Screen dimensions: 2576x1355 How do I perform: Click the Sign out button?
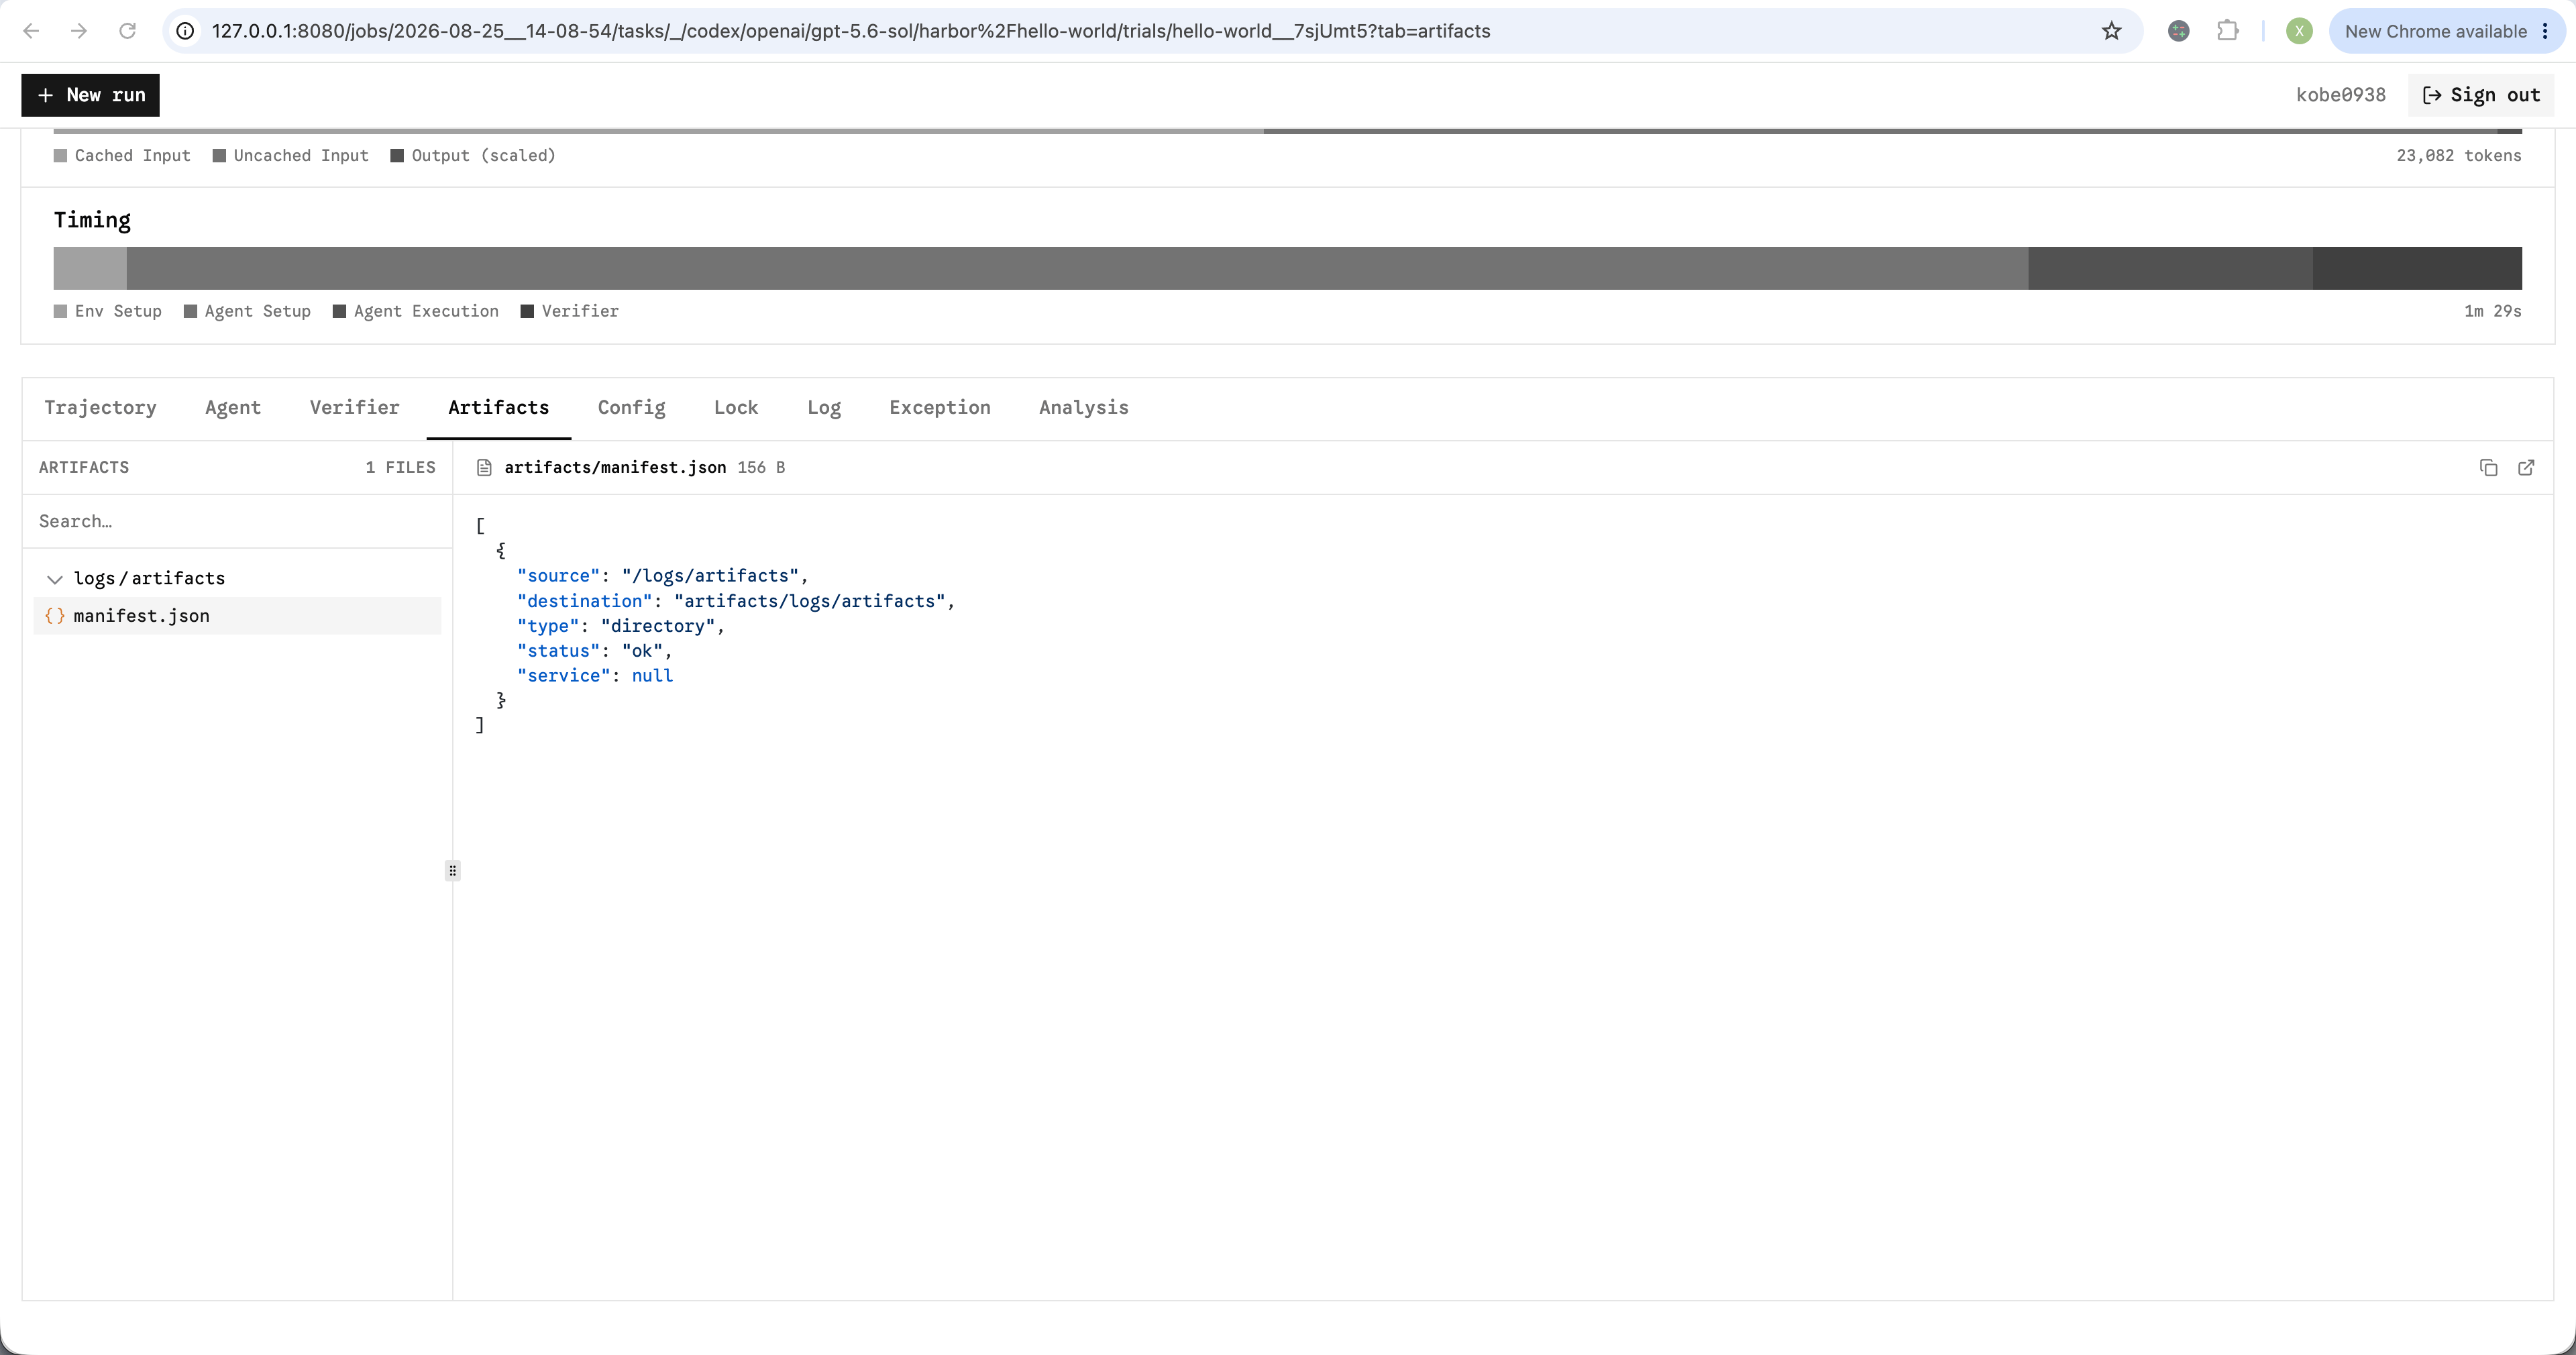pos(2480,95)
